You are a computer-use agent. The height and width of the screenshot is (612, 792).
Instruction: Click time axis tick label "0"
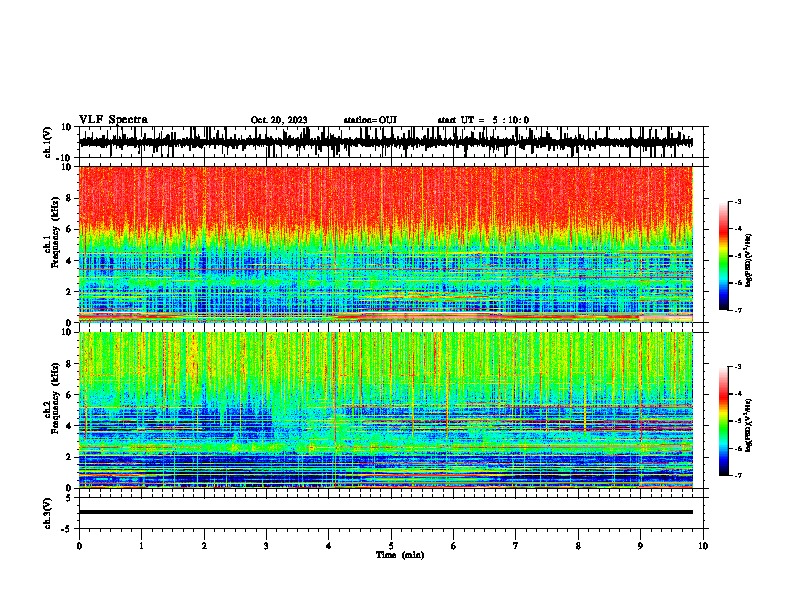[x=79, y=546]
